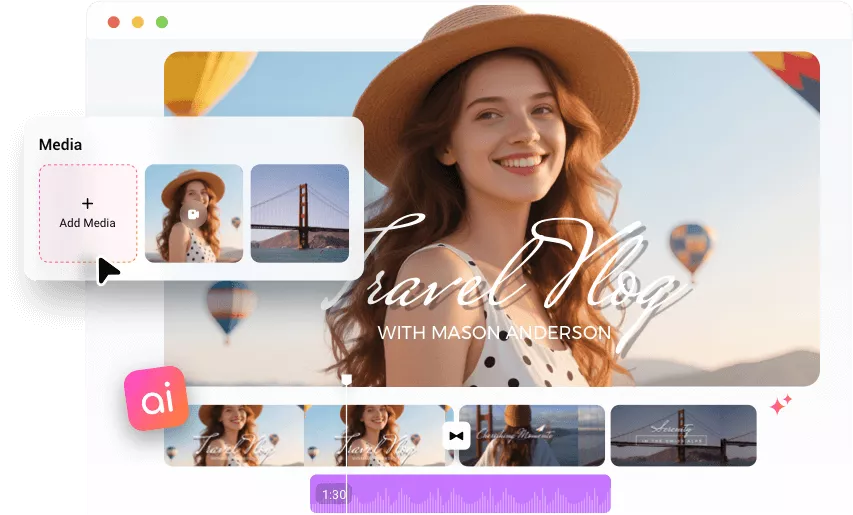Select the Cherishing Moments timeline clip
Image resolution: width=853 pixels, height=515 pixels.
pos(532,436)
